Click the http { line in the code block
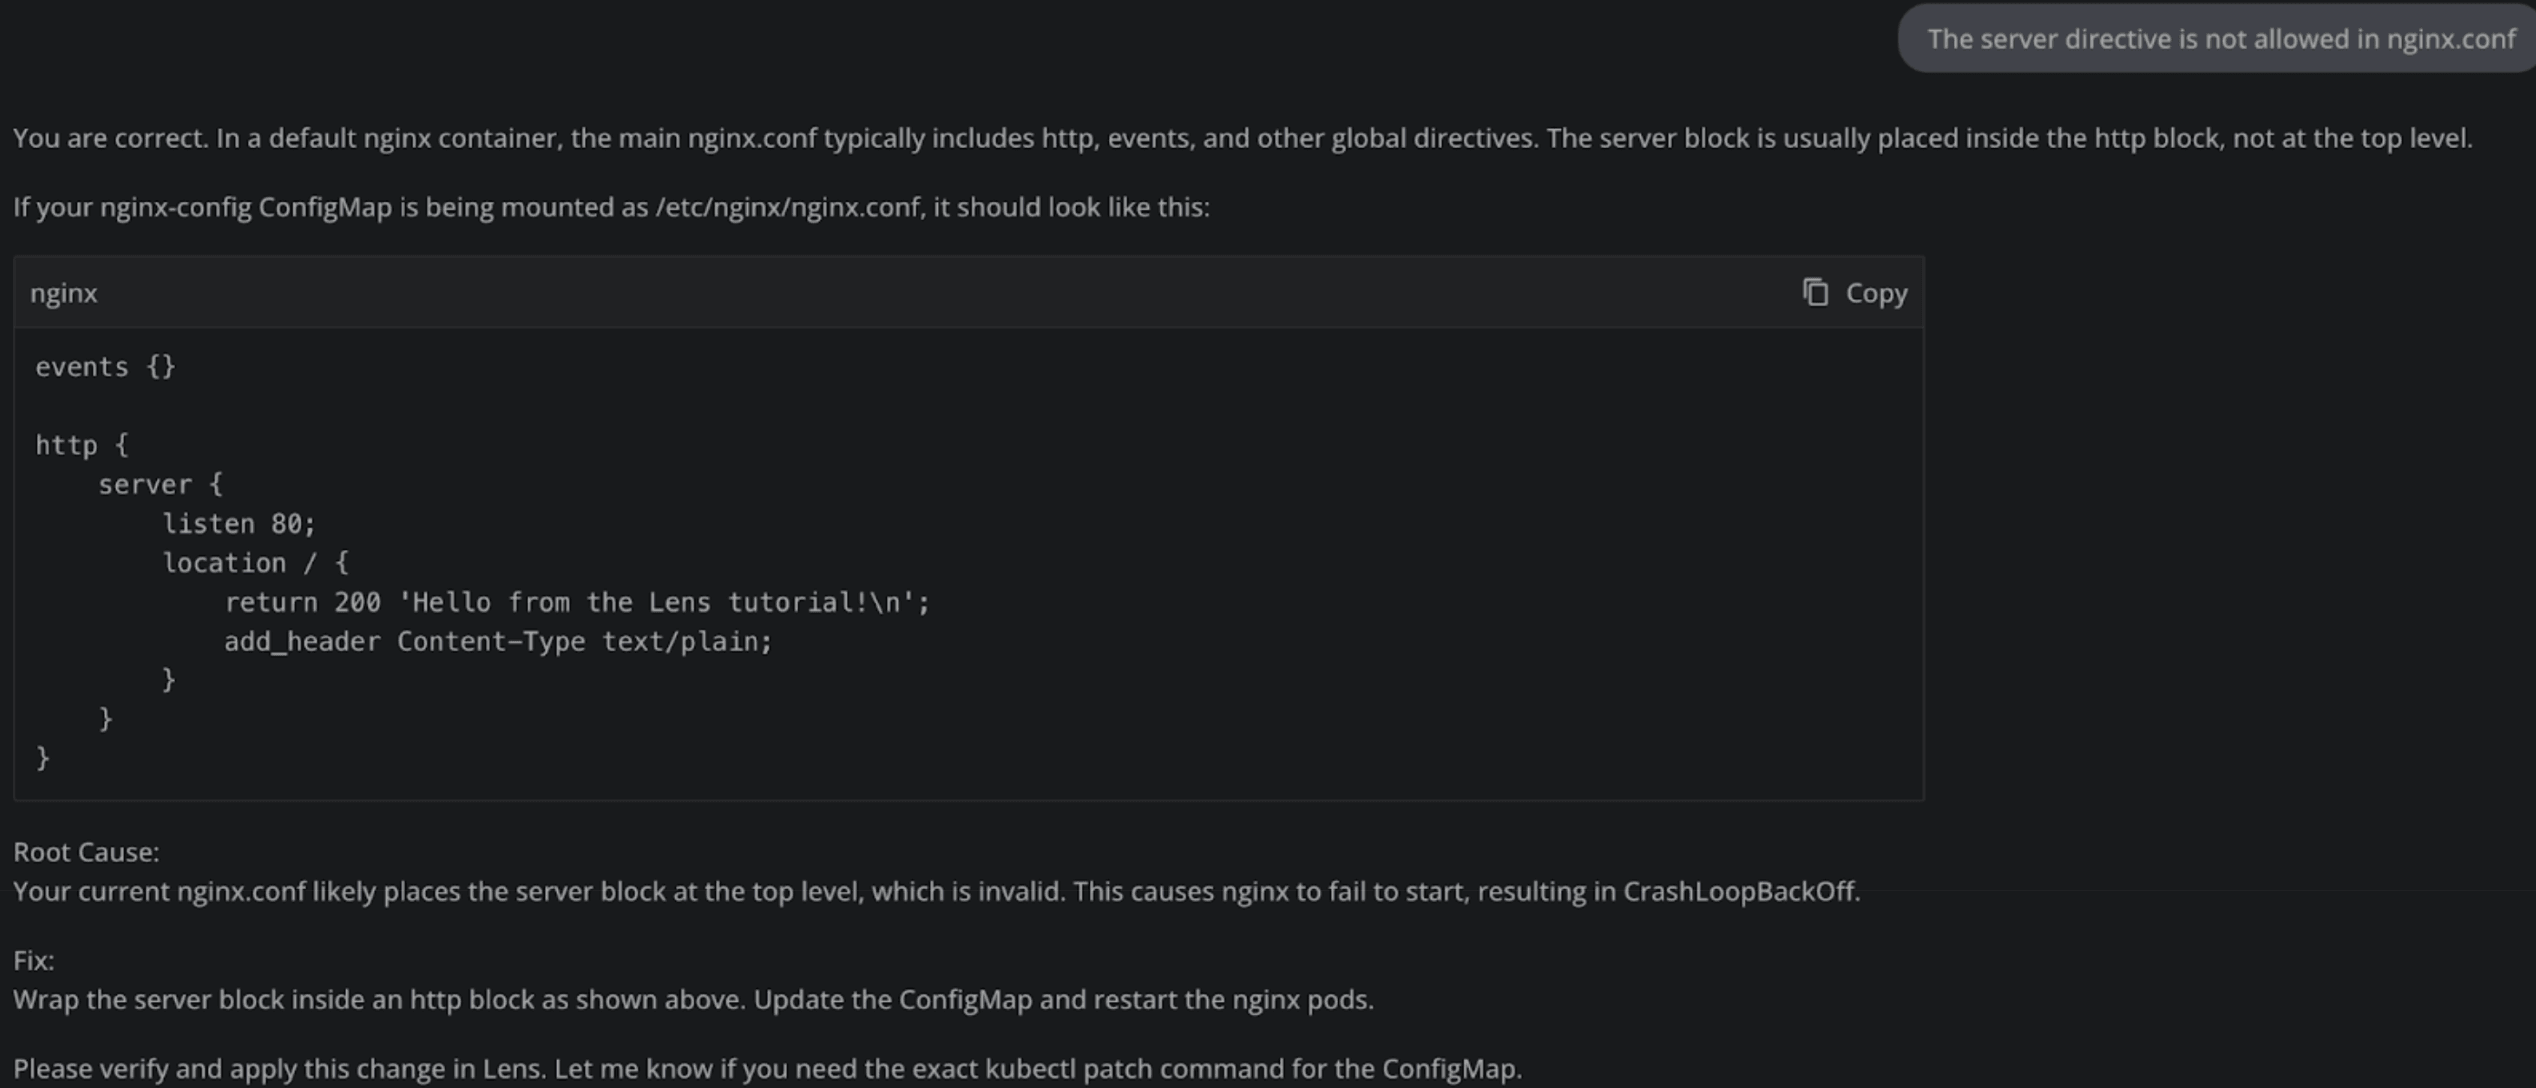The height and width of the screenshot is (1088, 2536). [x=78, y=444]
